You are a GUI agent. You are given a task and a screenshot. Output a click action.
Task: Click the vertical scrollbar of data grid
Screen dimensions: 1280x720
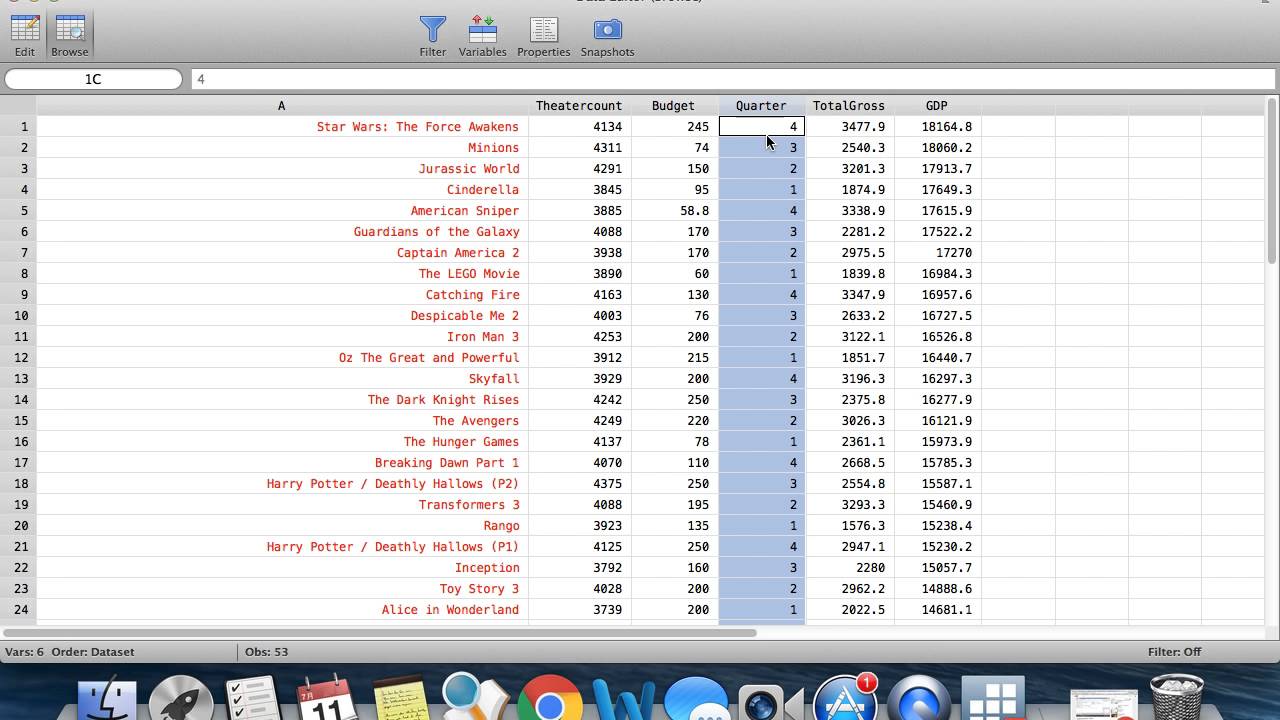tap(1271, 180)
